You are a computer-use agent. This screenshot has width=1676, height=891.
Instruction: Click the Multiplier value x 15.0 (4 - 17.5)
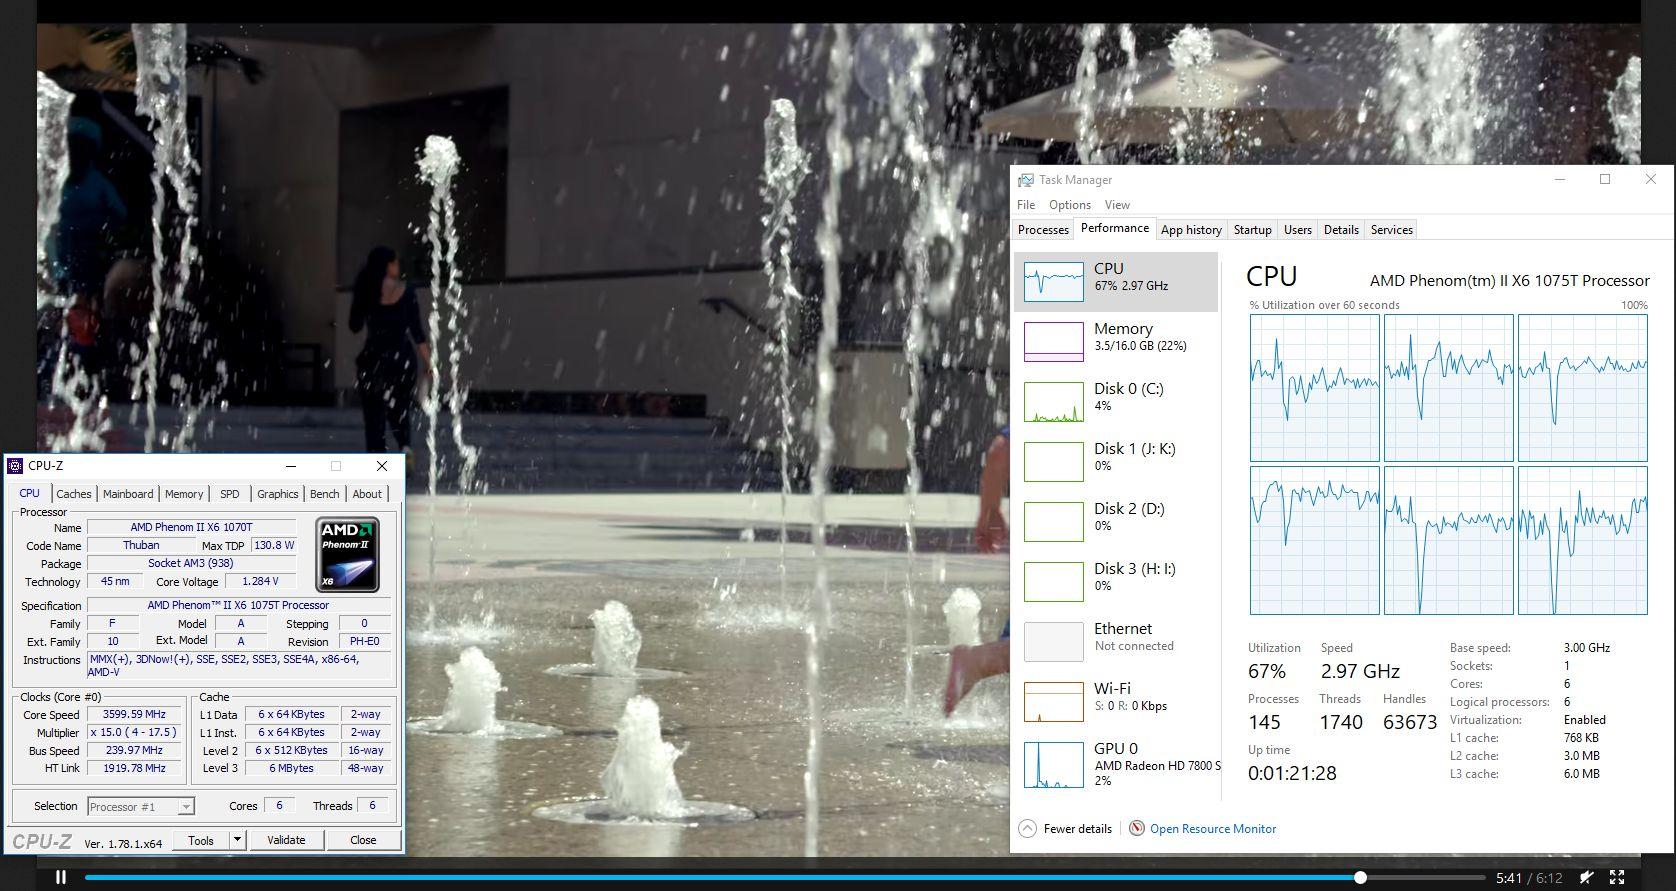click(x=134, y=733)
